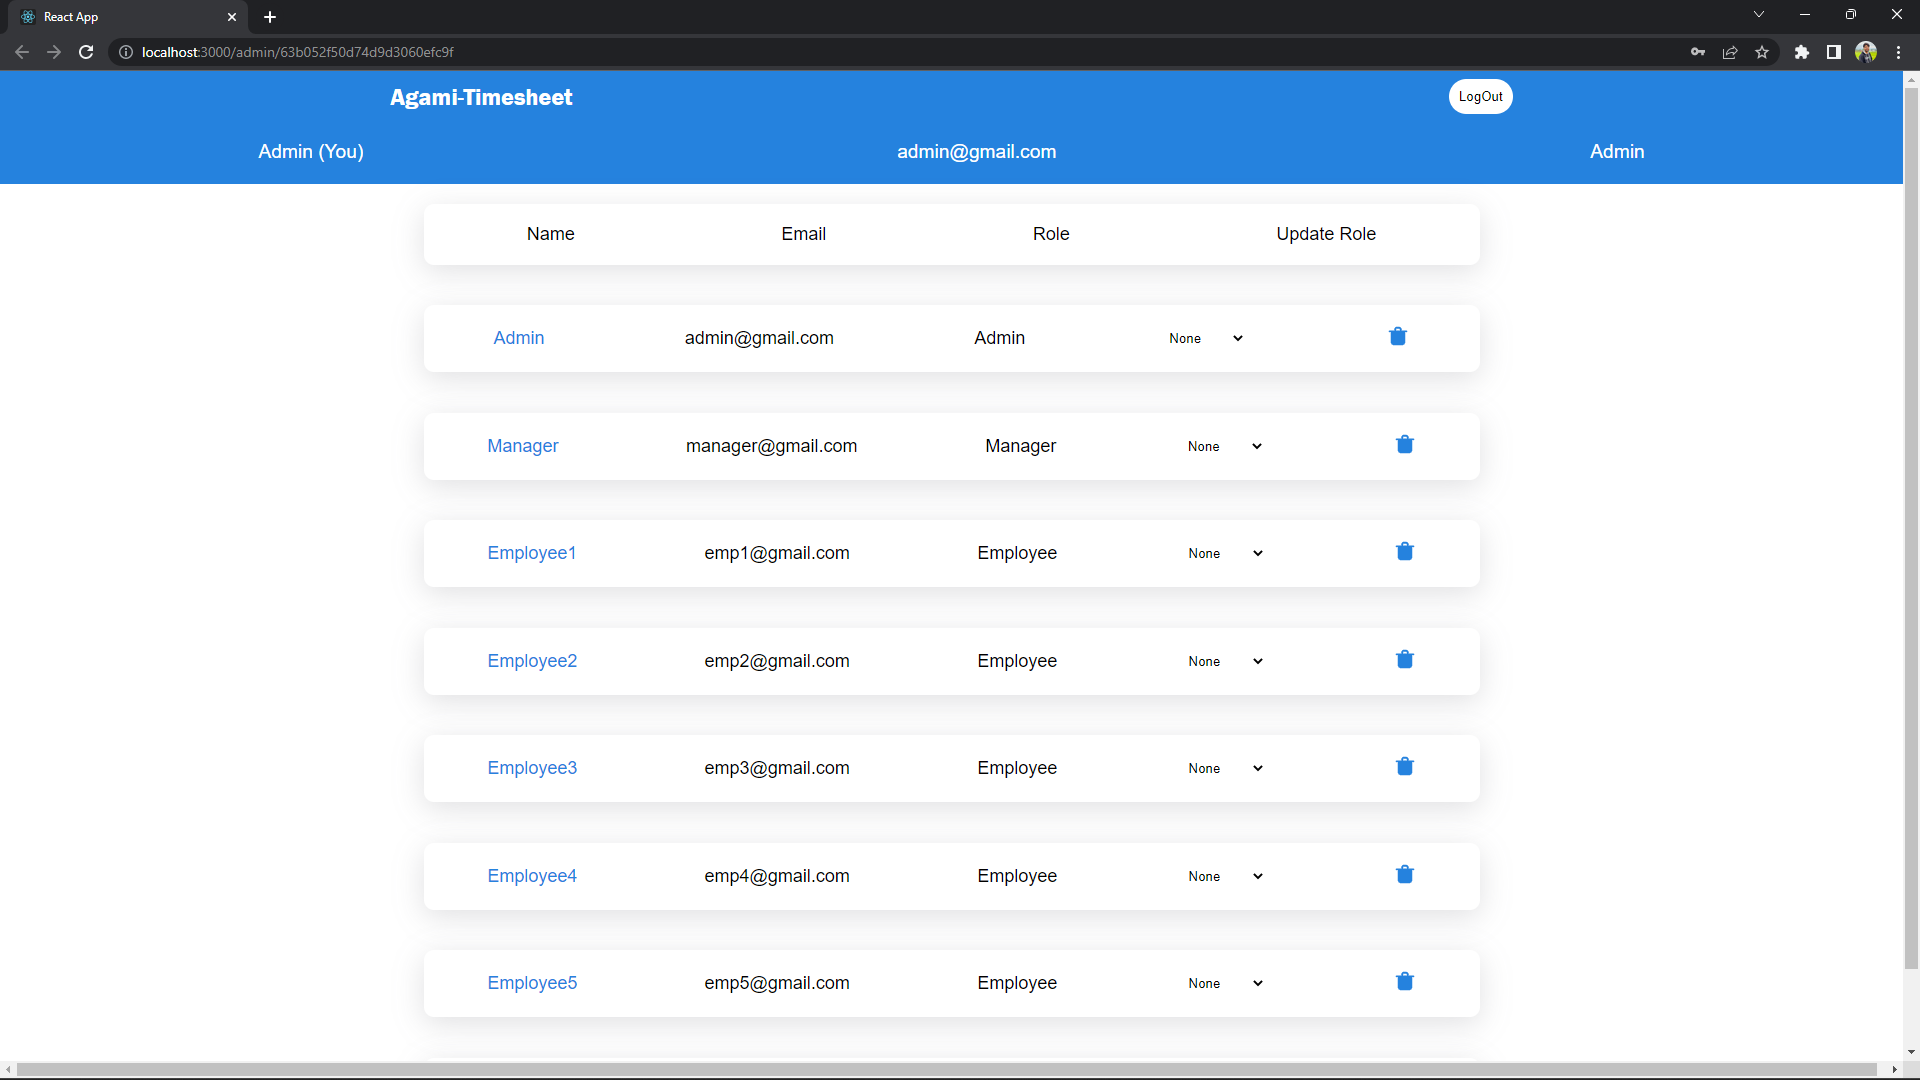The height and width of the screenshot is (1080, 1920).
Task: Delete Employee5 using the trash icon
Action: point(1404,981)
